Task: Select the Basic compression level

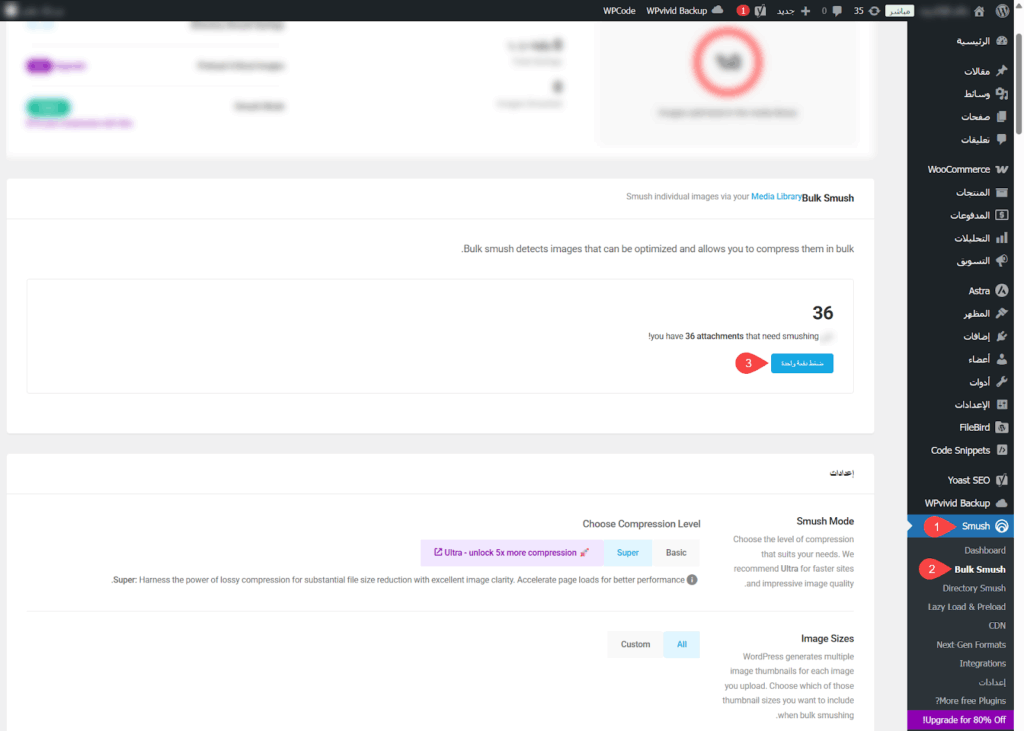Action: pos(676,553)
